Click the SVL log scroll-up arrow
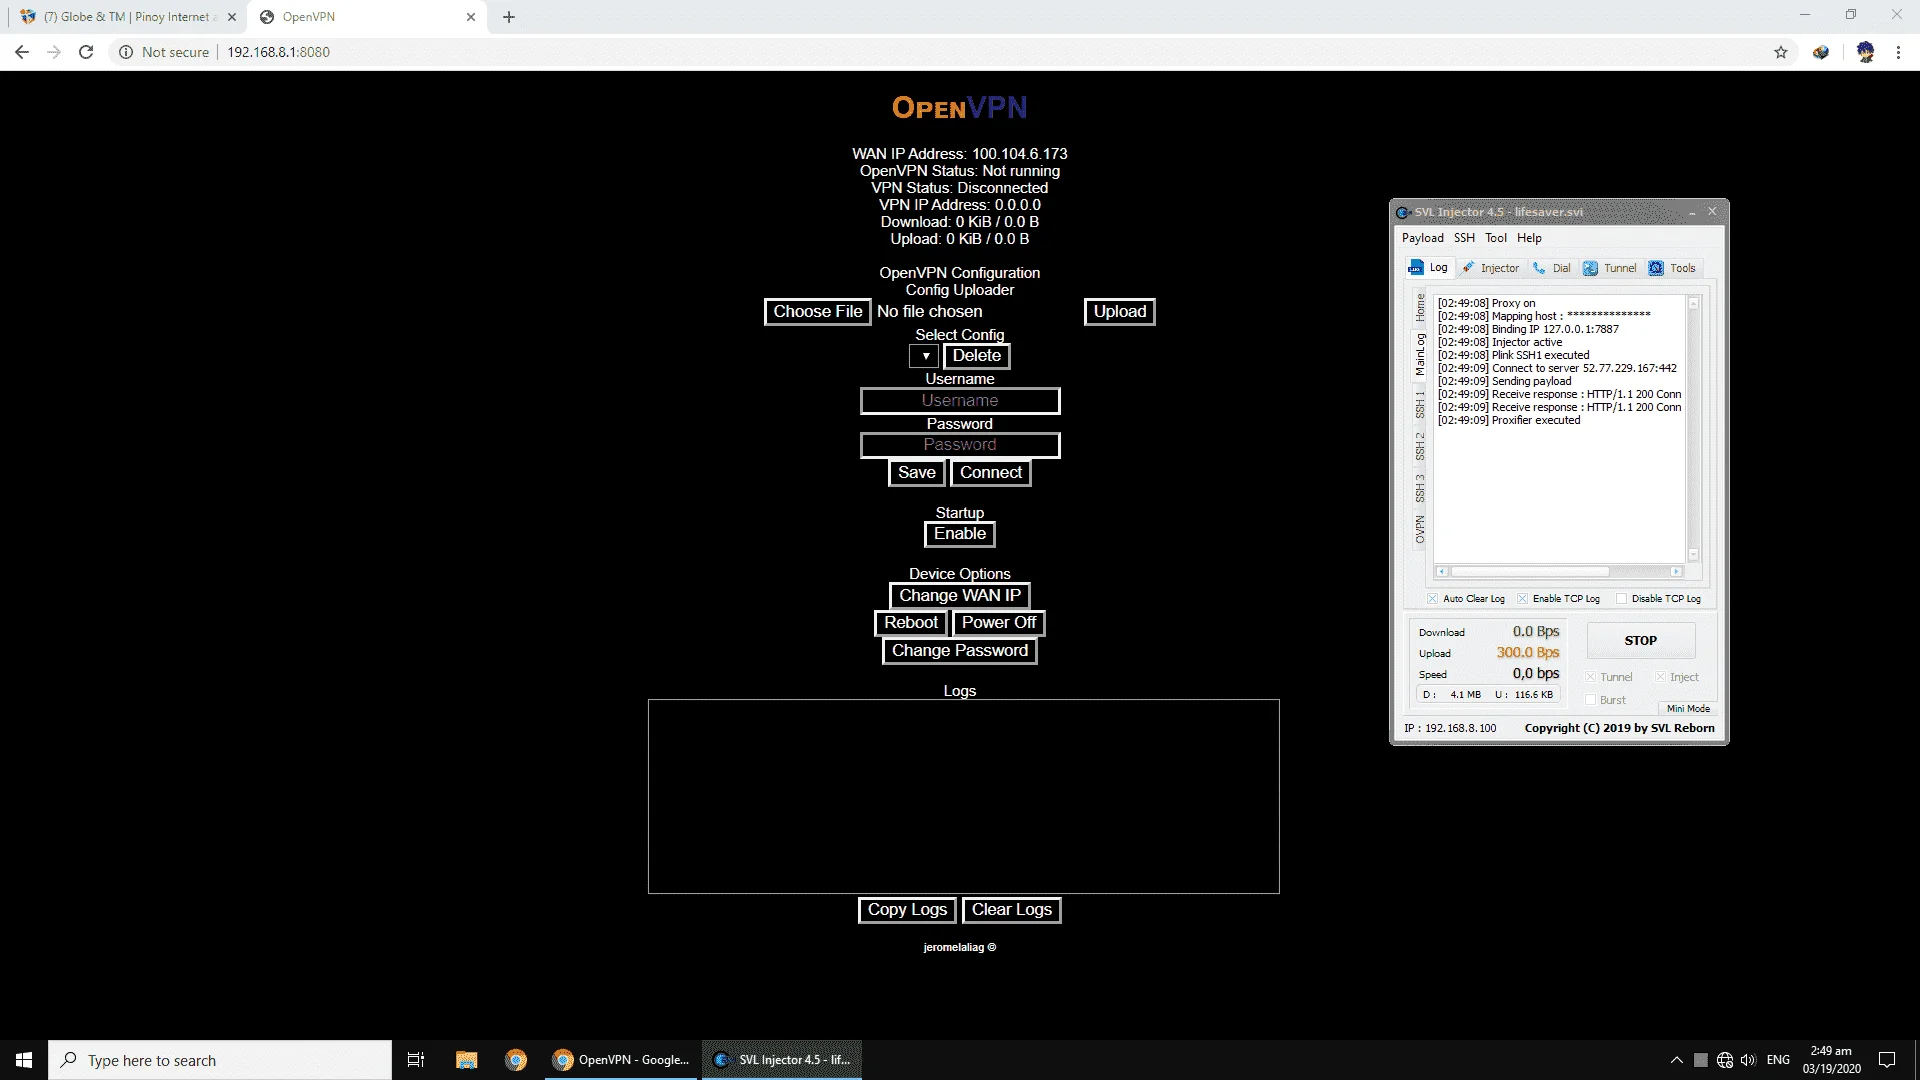The height and width of the screenshot is (1080, 1920). [1693, 303]
